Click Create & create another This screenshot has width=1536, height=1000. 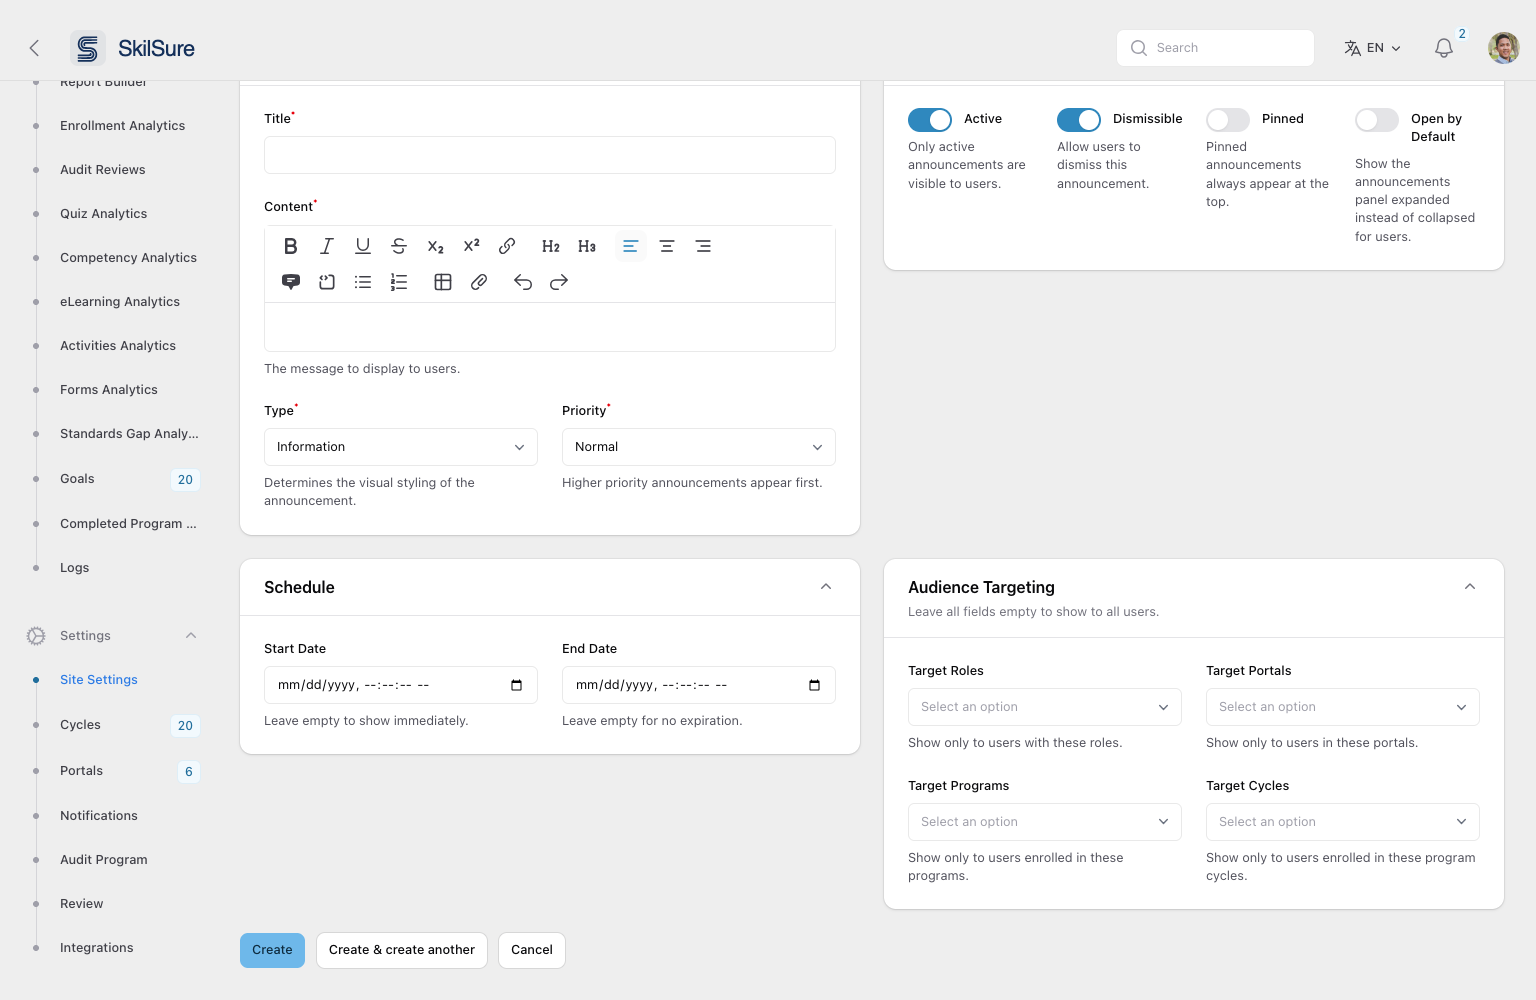coord(402,950)
